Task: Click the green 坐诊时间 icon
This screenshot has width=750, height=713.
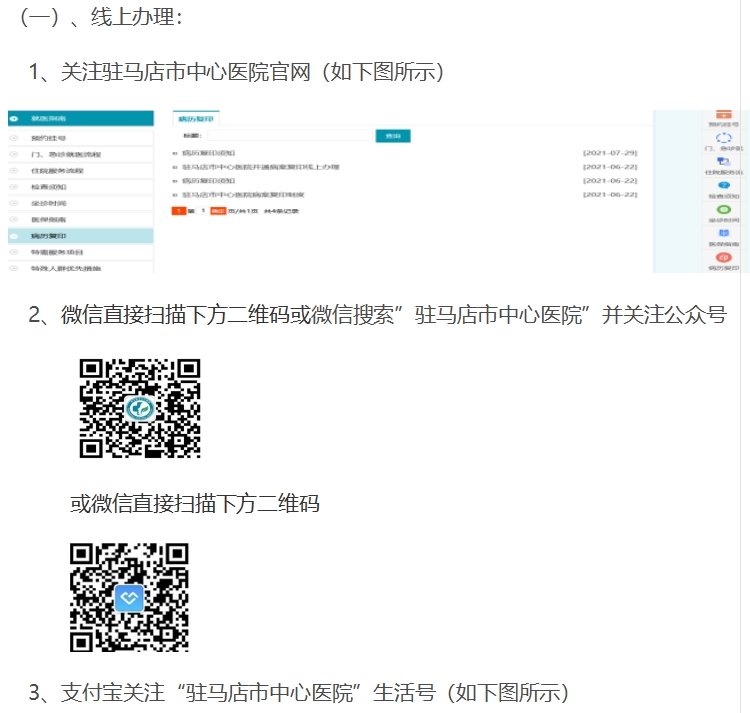Action: [724, 209]
